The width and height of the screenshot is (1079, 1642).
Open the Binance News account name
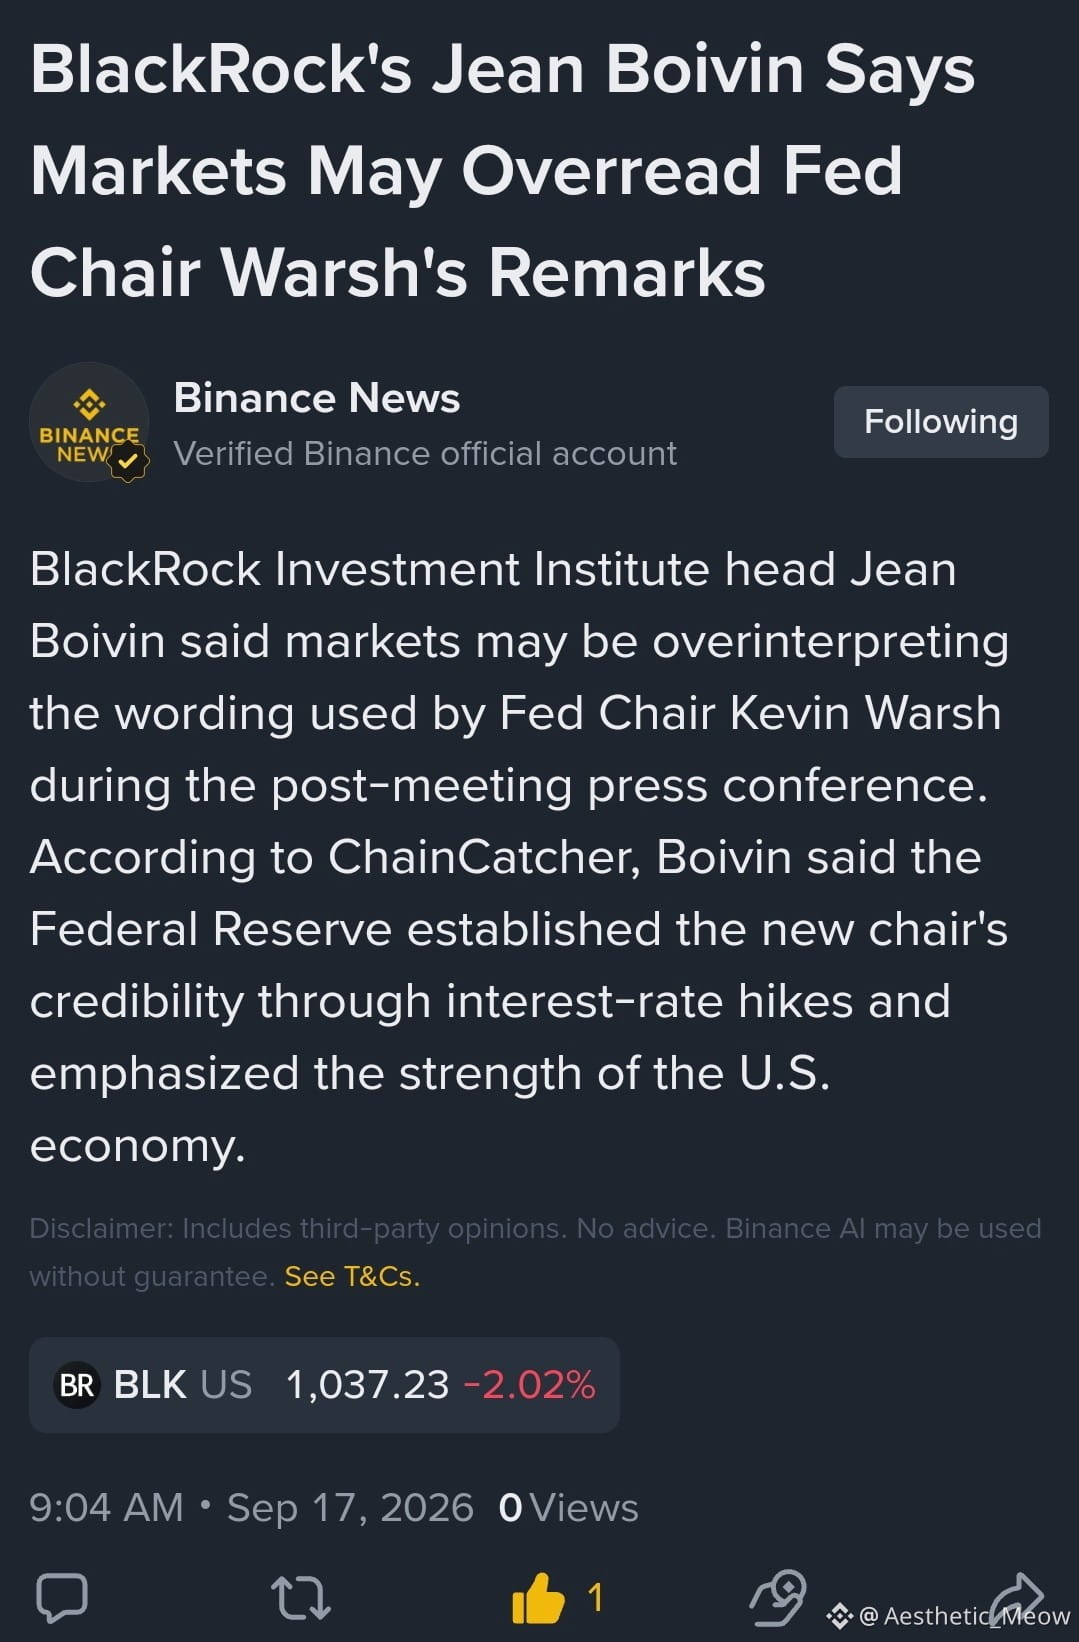point(317,398)
